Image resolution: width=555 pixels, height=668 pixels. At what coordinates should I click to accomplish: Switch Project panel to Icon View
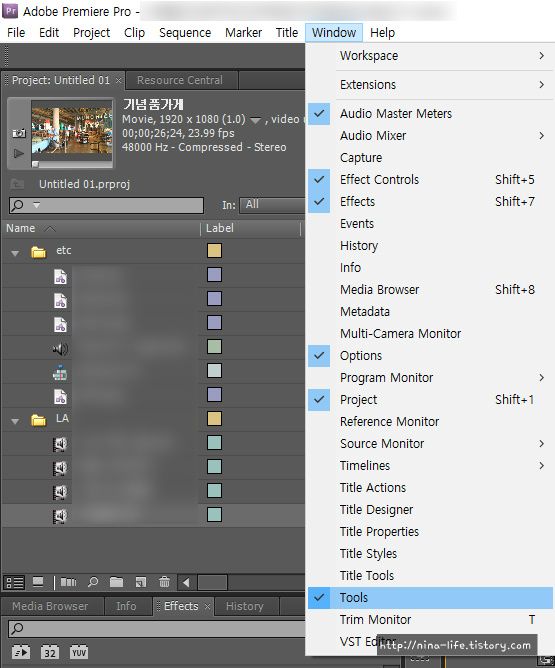[x=38, y=582]
